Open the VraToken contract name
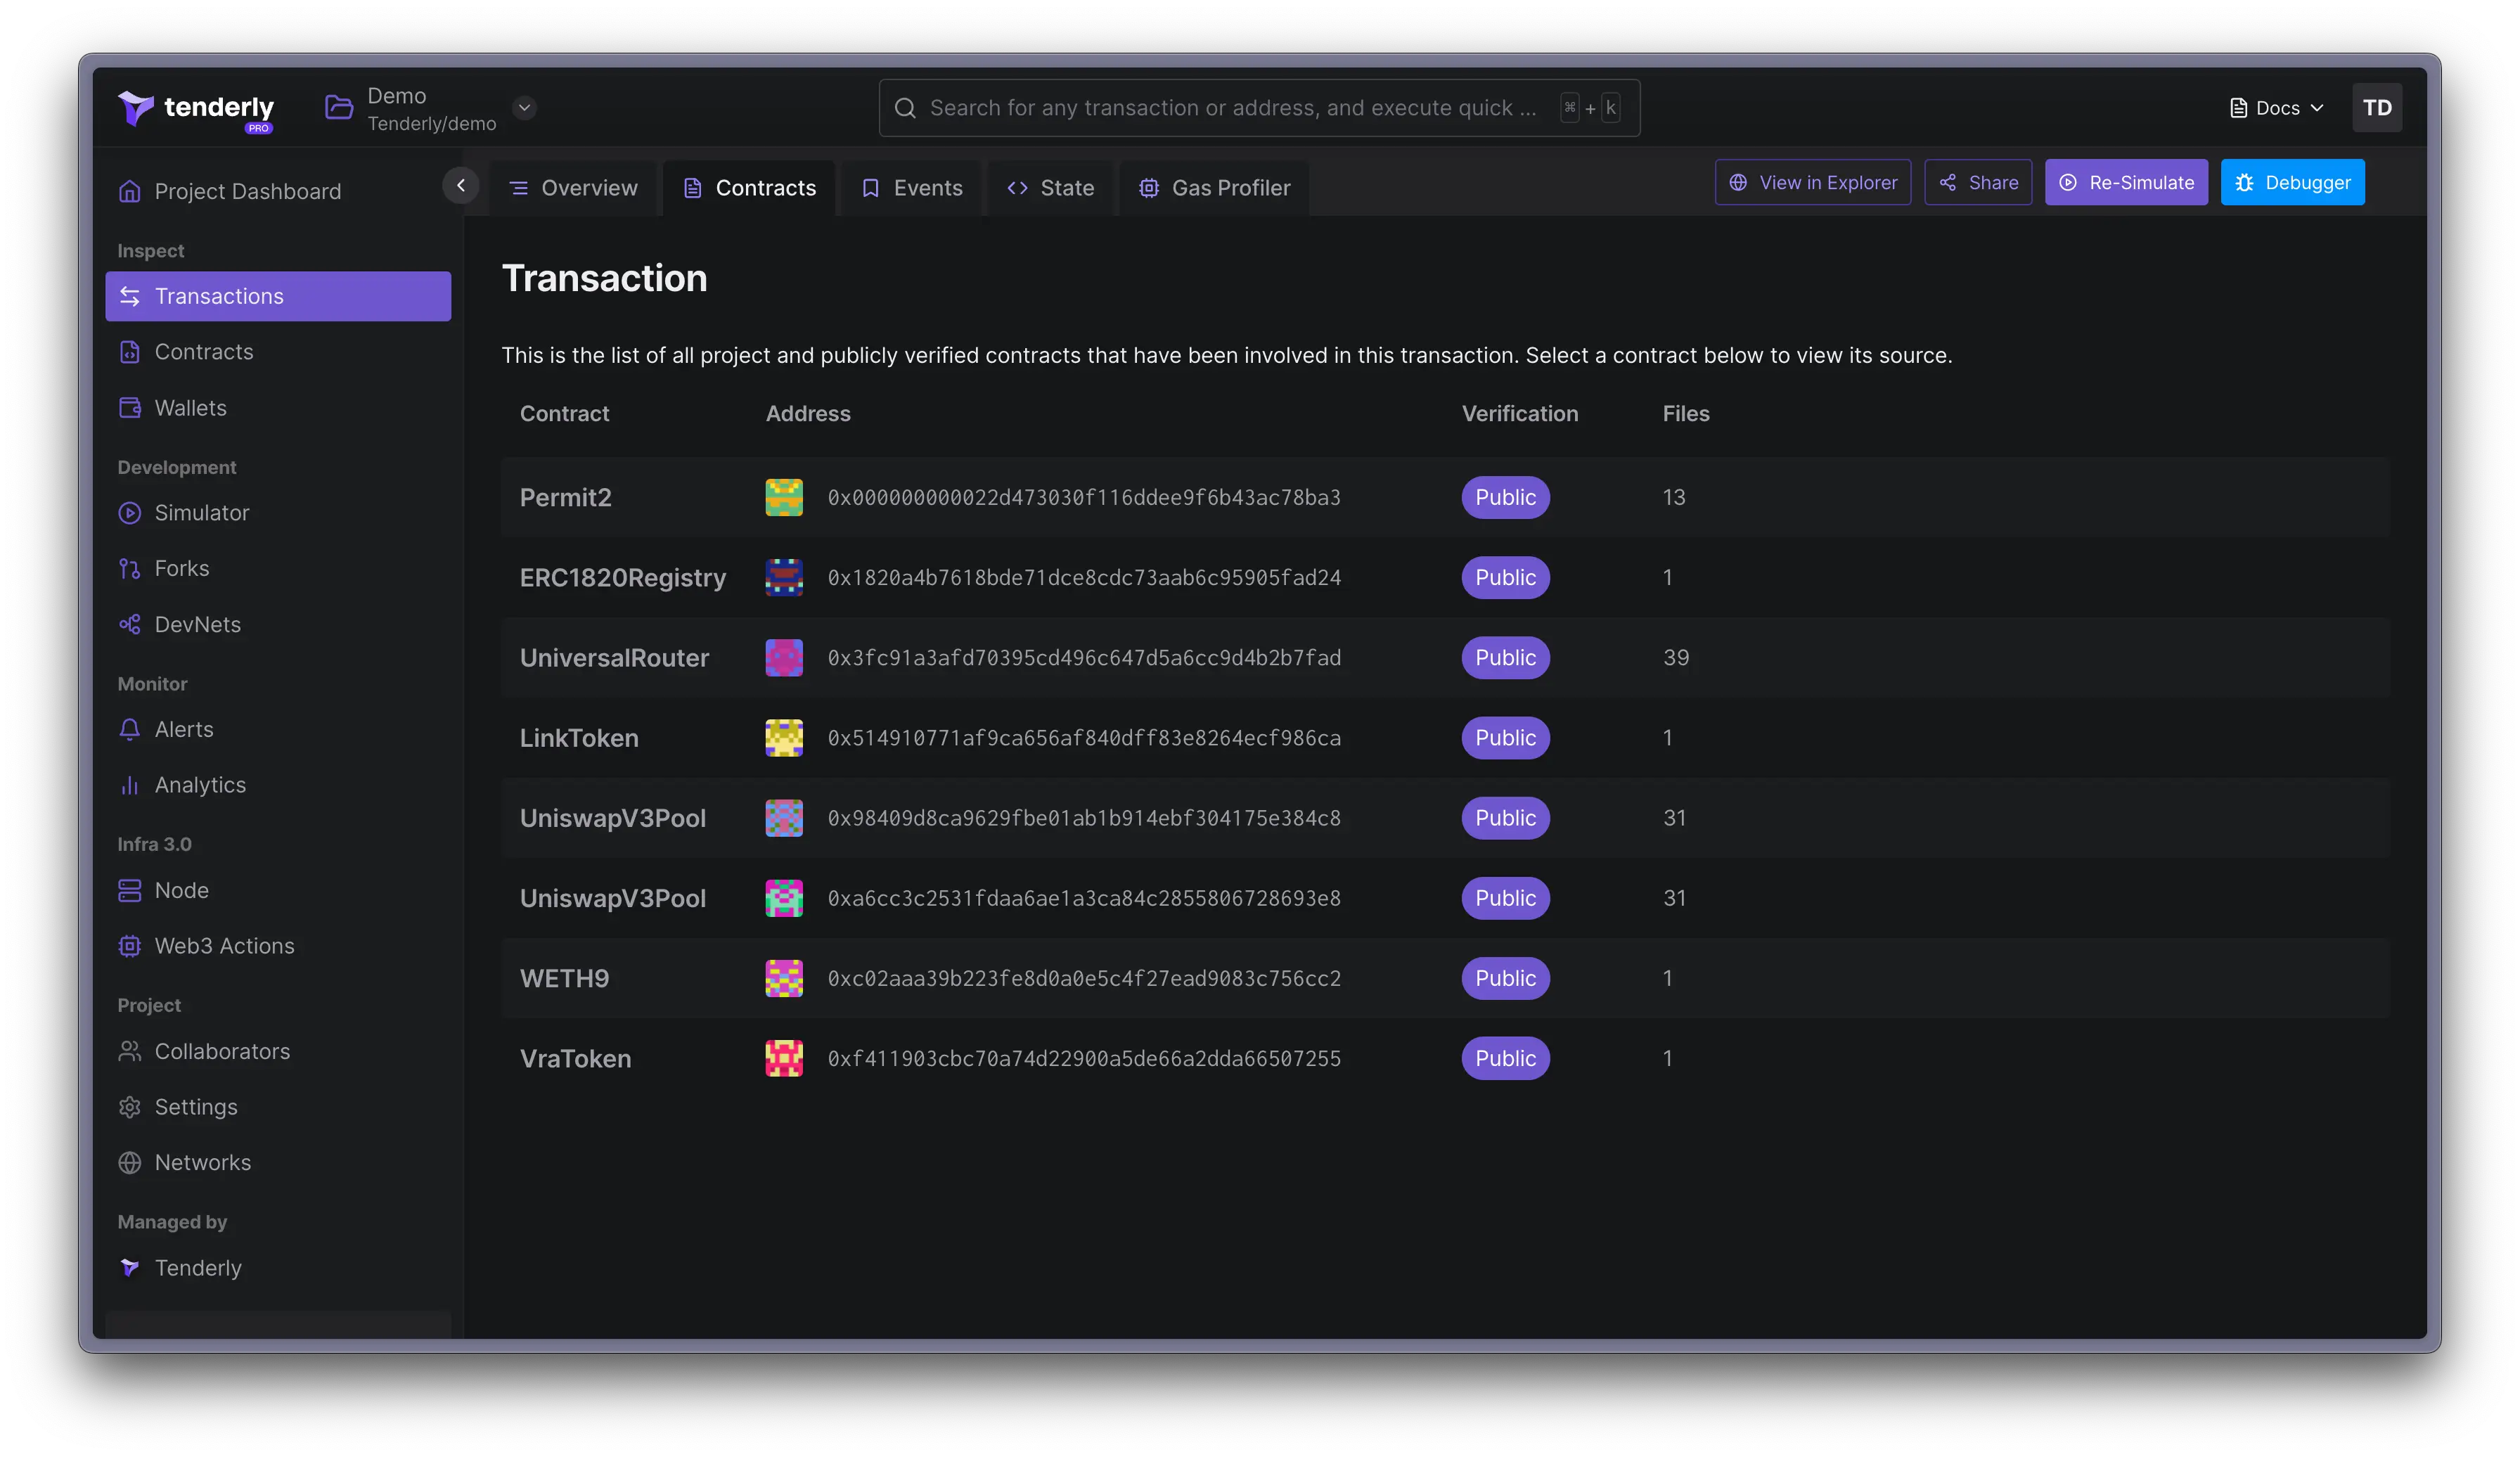This screenshot has width=2520, height=1457. pyautogui.click(x=575, y=1058)
